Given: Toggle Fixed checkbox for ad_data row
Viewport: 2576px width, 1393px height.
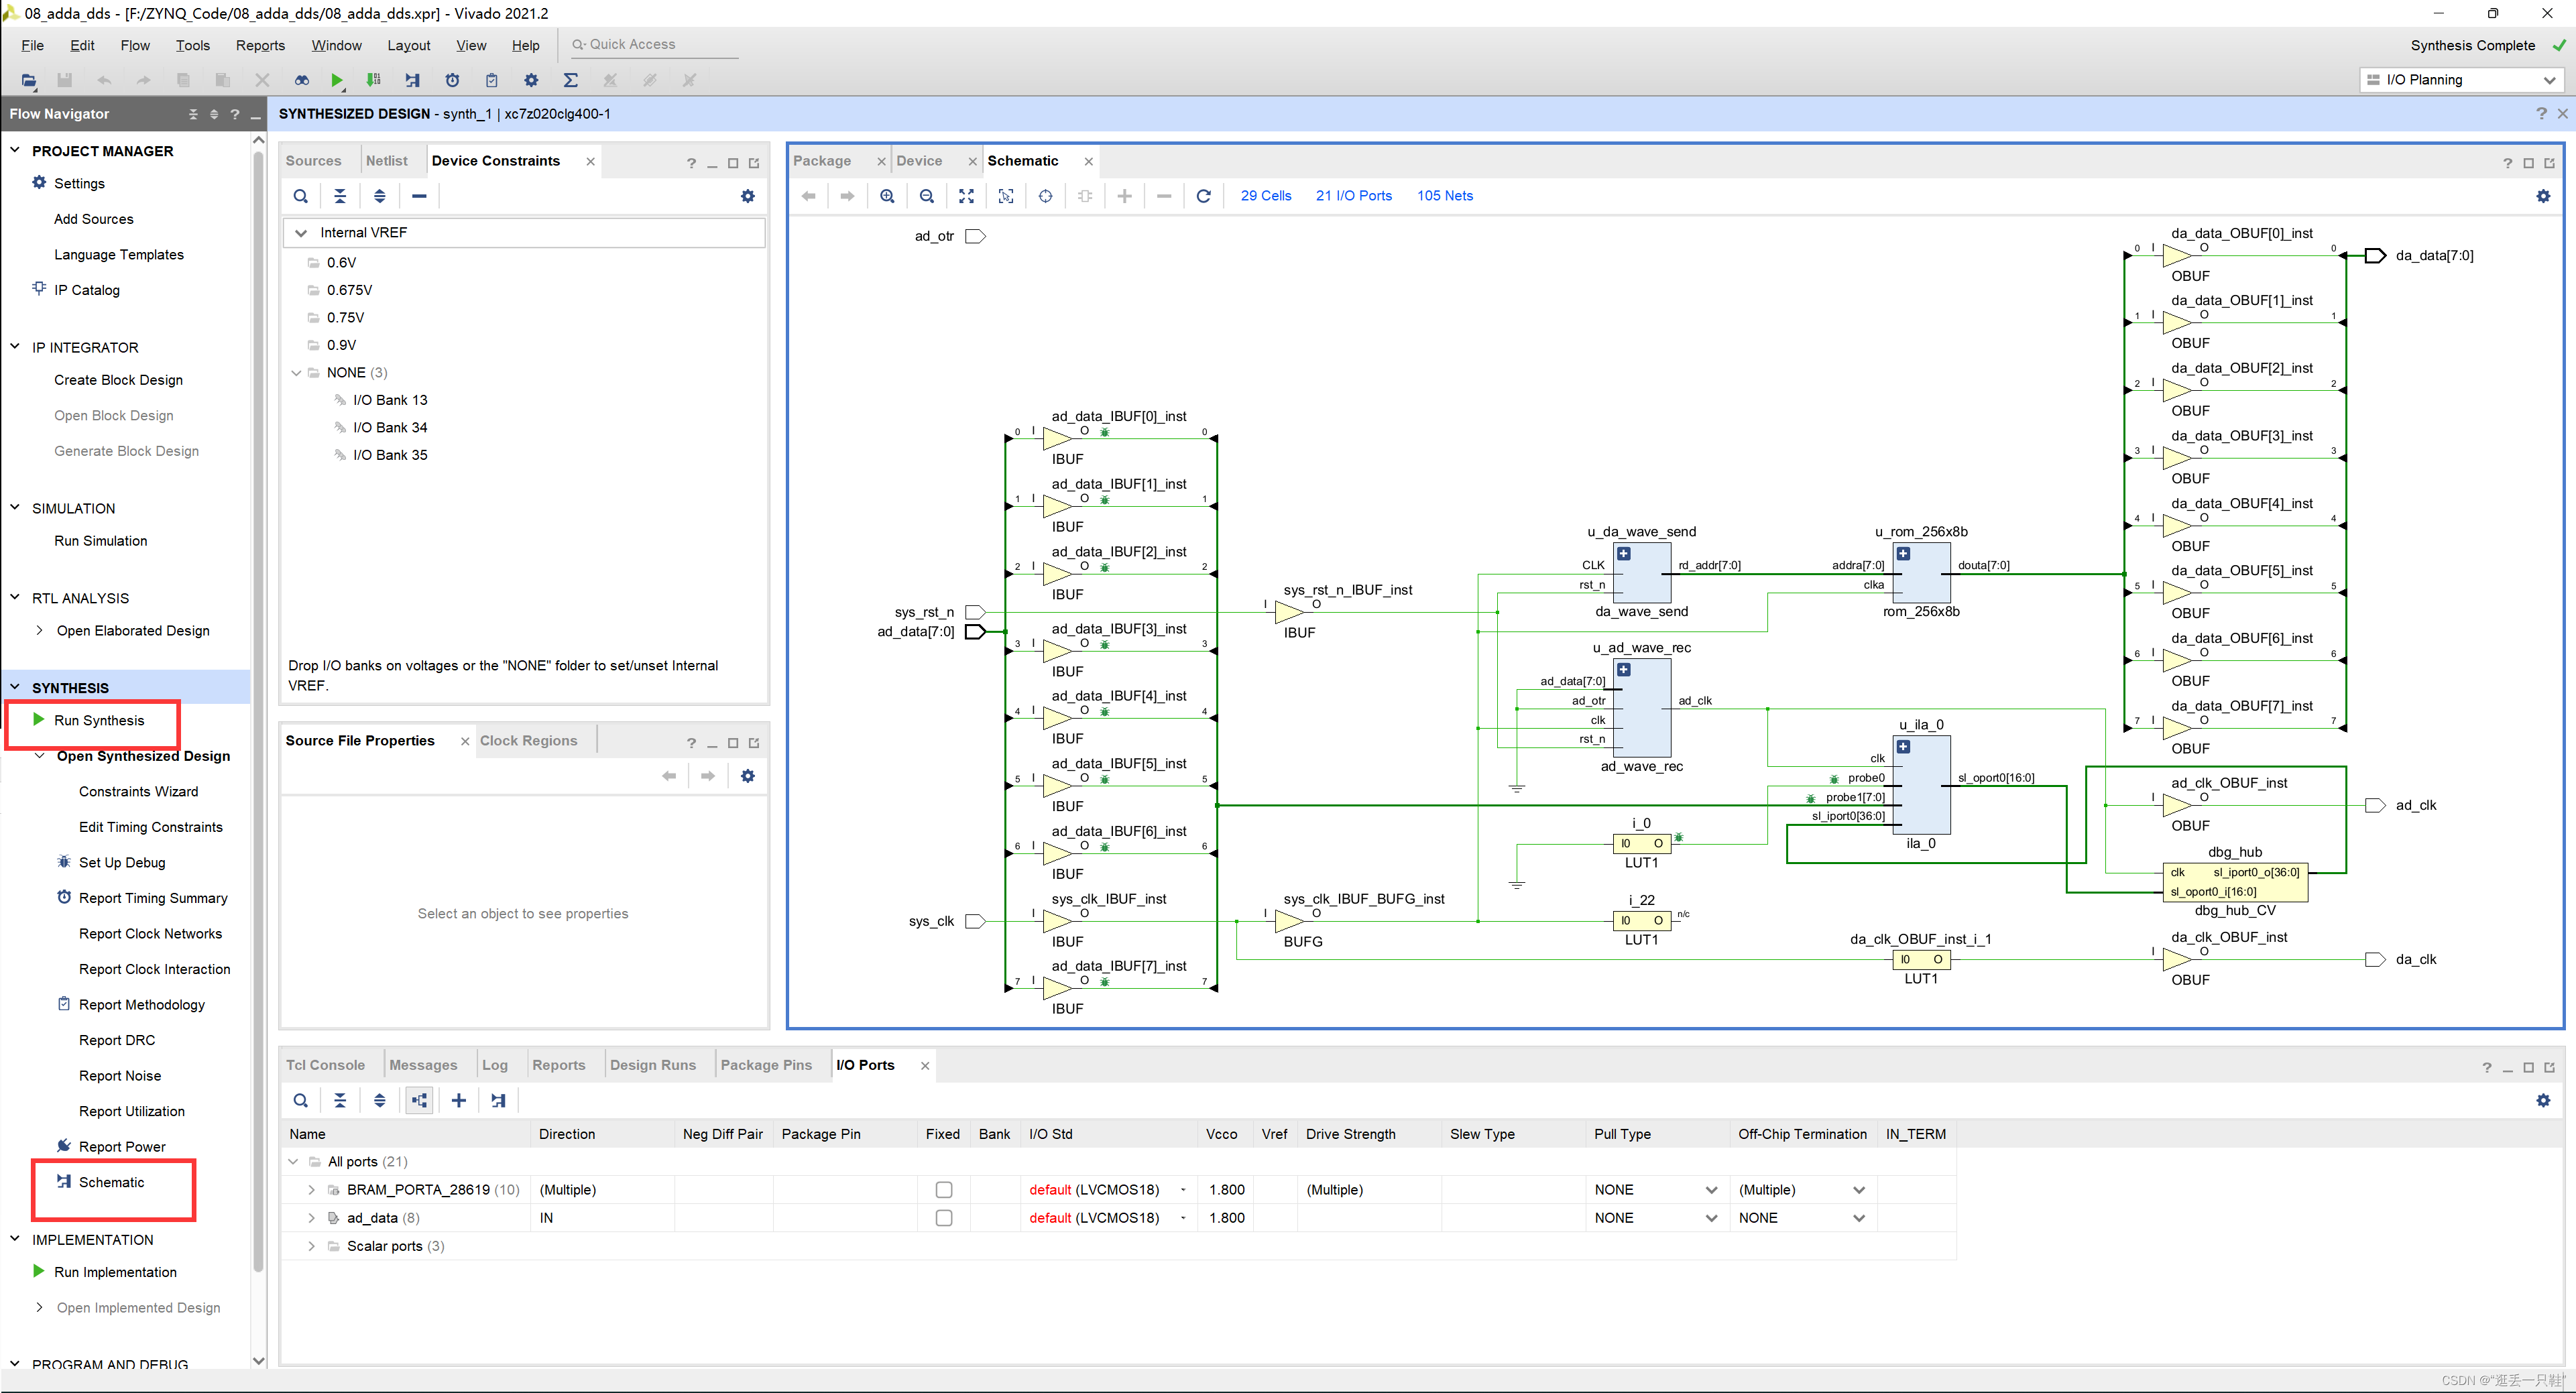Looking at the screenshot, I should tap(943, 1218).
